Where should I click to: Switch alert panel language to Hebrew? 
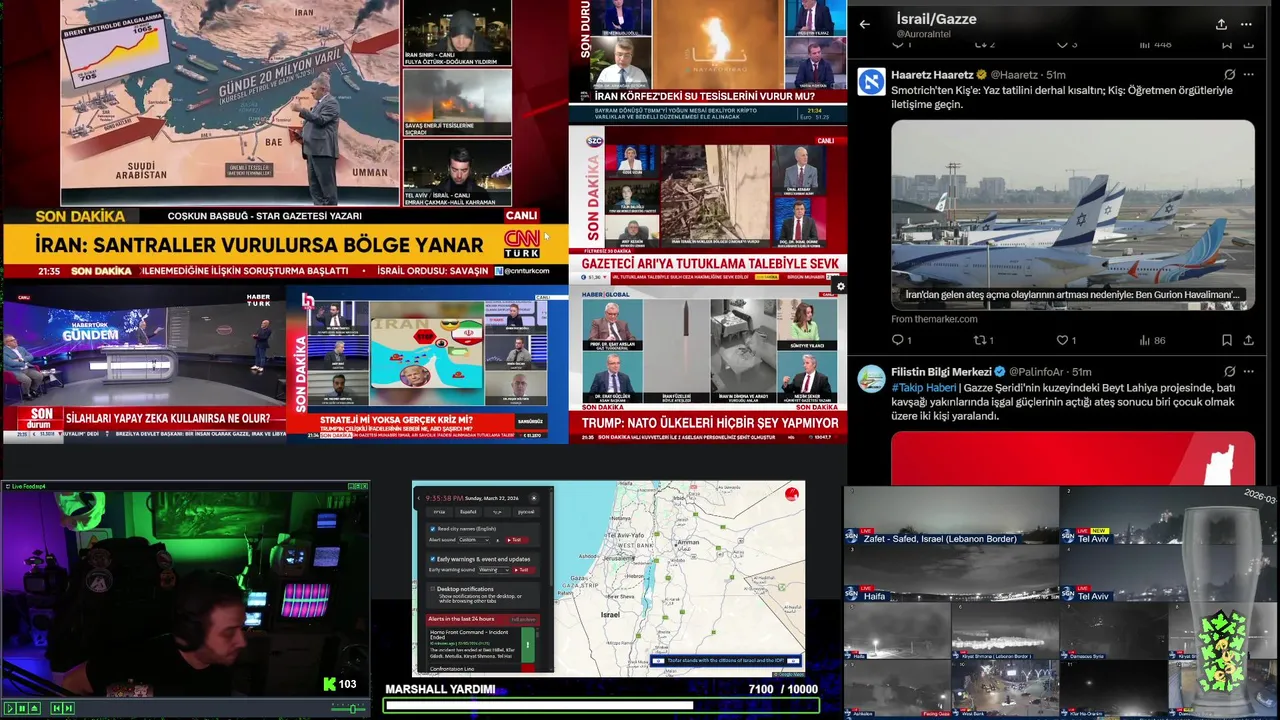coord(439,512)
